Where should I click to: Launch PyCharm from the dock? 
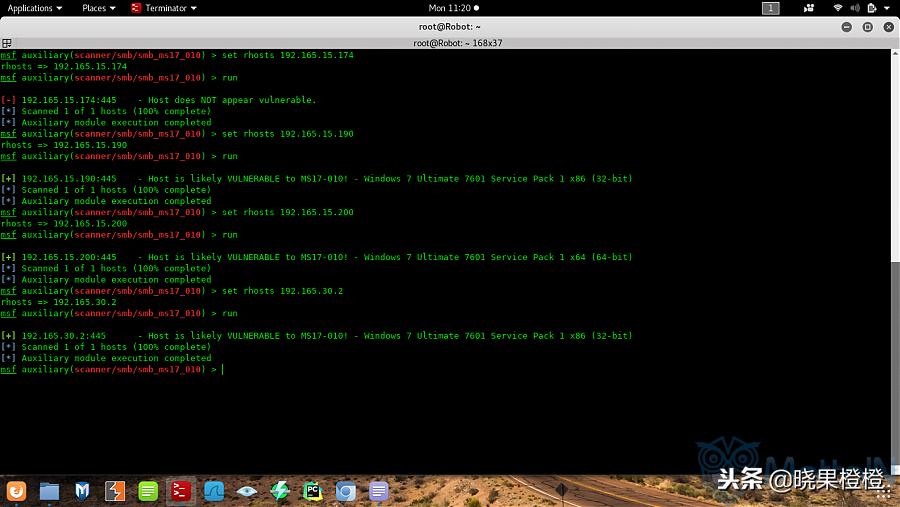tap(313, 491)
